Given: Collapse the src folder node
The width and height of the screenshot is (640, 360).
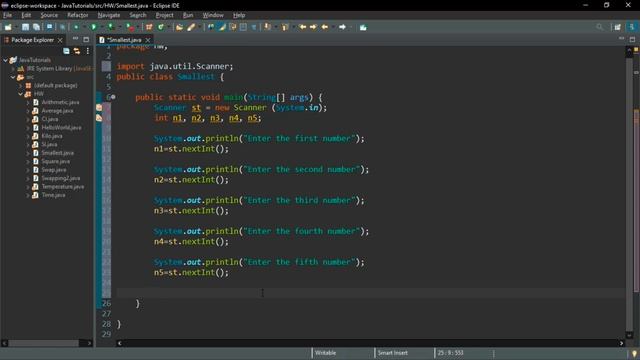Looking at the screenshot, I should pos(13,77).
